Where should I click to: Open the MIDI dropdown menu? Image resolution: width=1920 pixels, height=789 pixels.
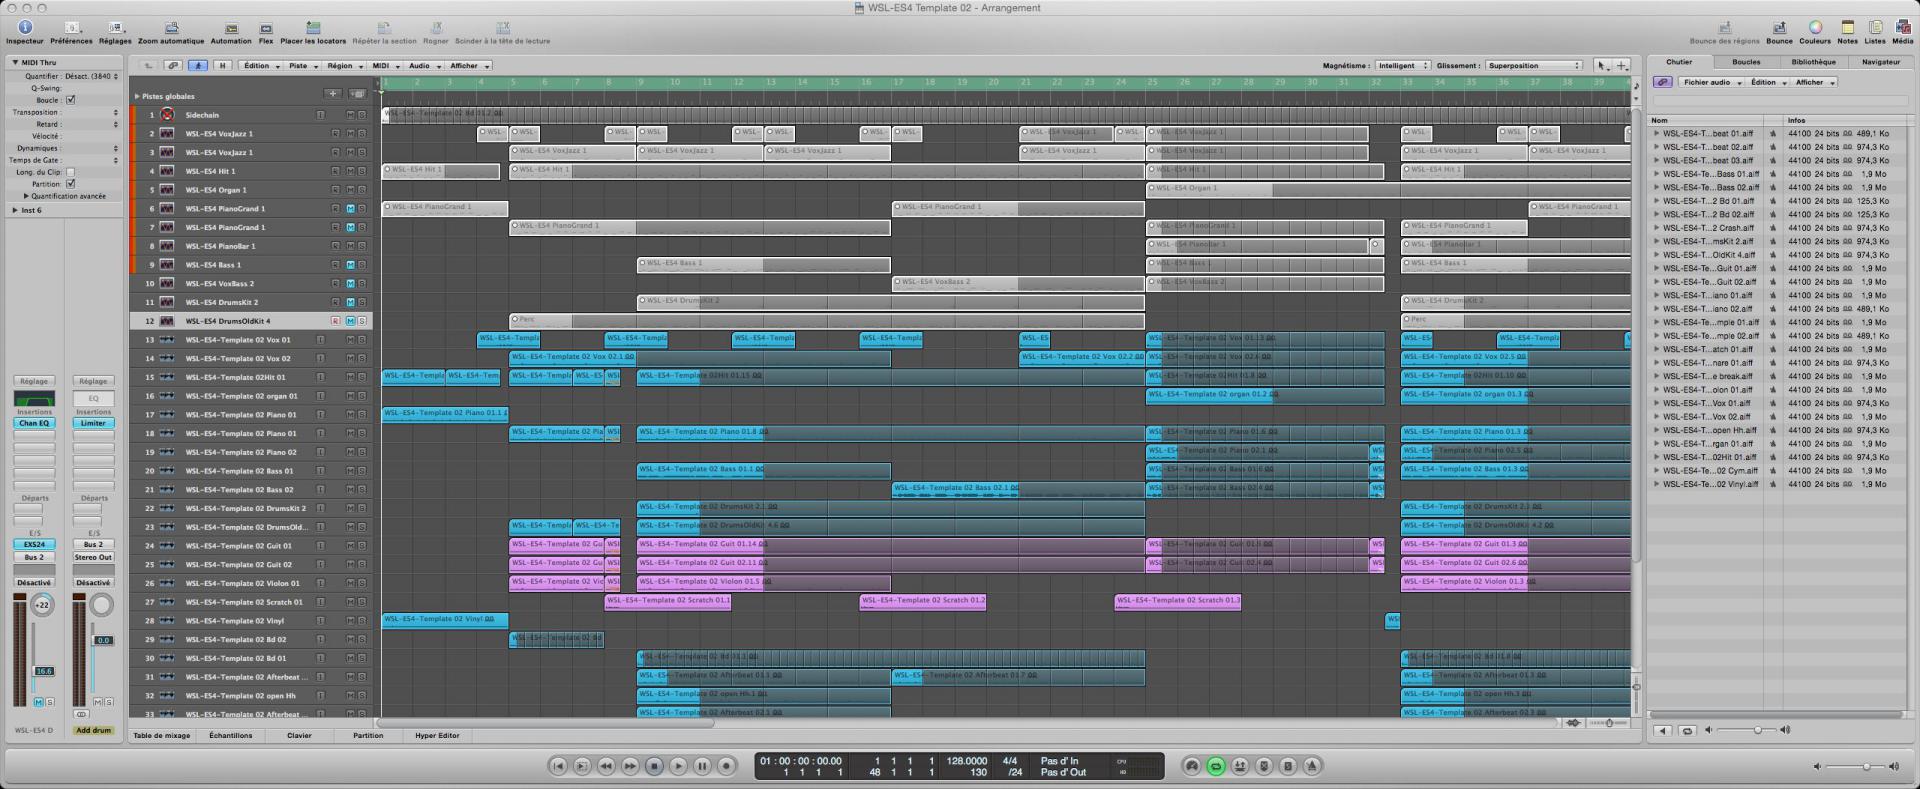(384, 66)
